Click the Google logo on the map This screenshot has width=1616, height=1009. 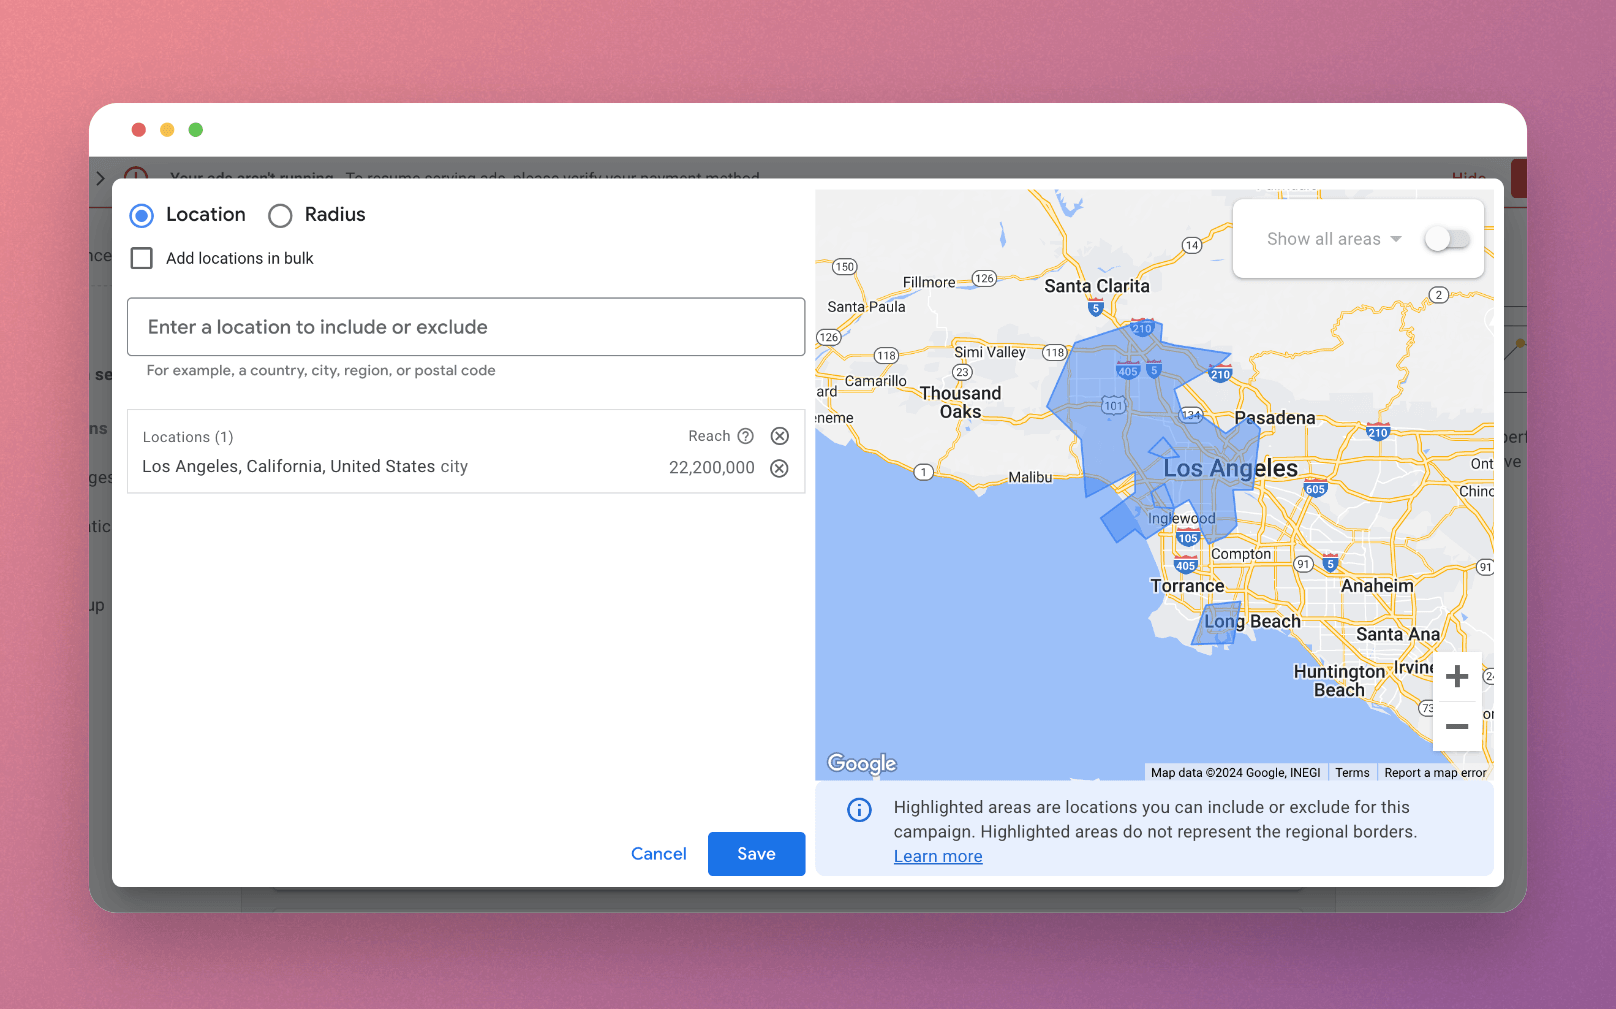coord(860,763)
